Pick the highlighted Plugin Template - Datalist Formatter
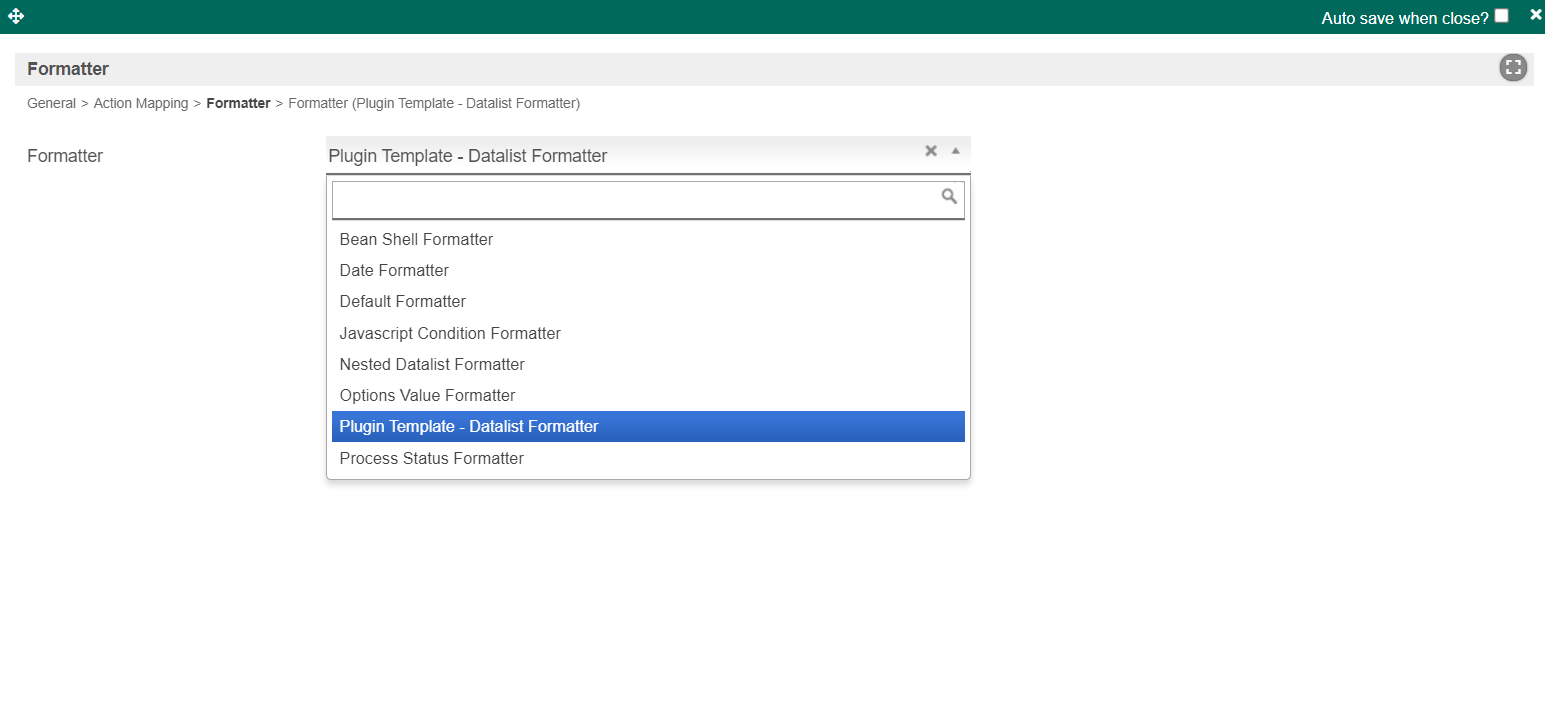Screen dimensions: 1545x714 coord(468,427)
